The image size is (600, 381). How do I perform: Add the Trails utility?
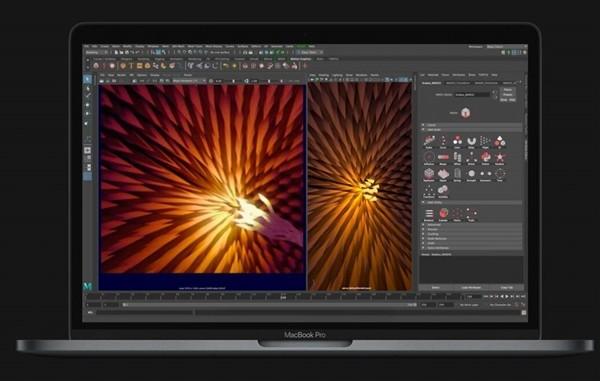(x=471, y=214)
